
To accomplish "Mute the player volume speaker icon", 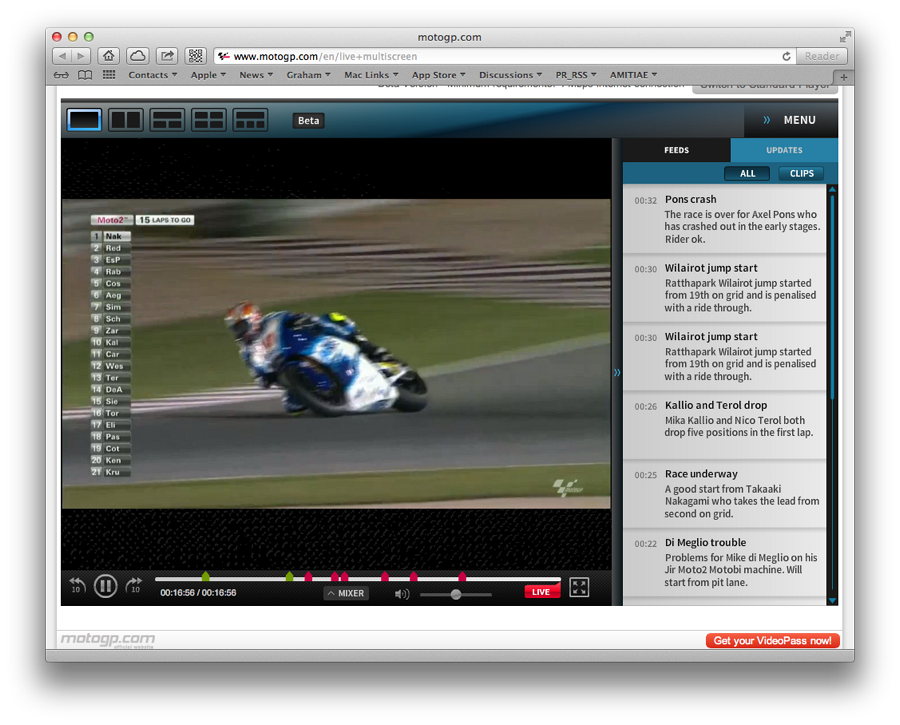I will point(402,594).
